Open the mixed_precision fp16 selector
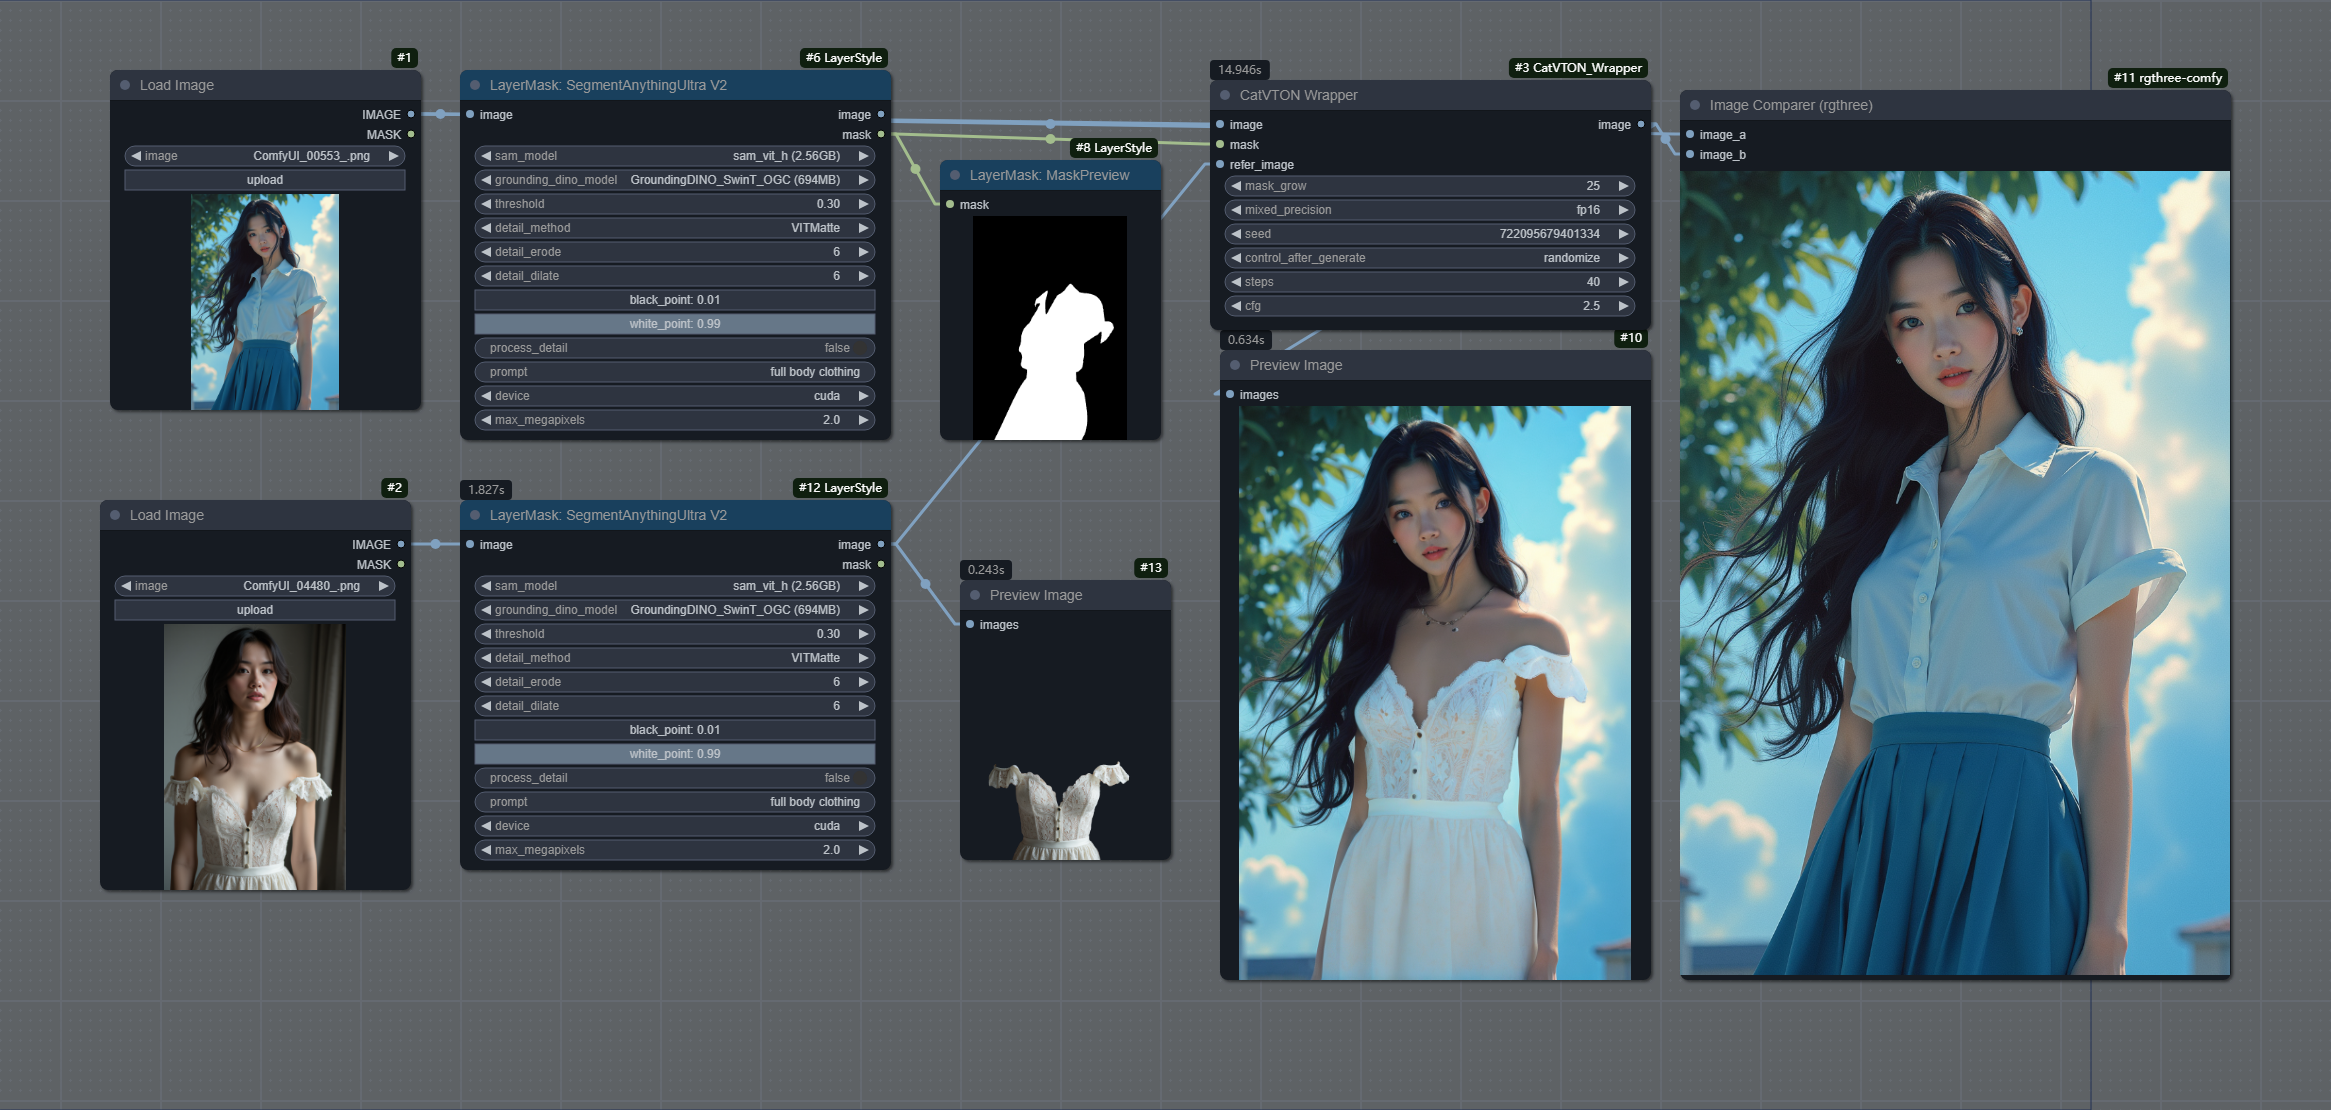This screenshot has height=1110, width=2331. 1430,210
